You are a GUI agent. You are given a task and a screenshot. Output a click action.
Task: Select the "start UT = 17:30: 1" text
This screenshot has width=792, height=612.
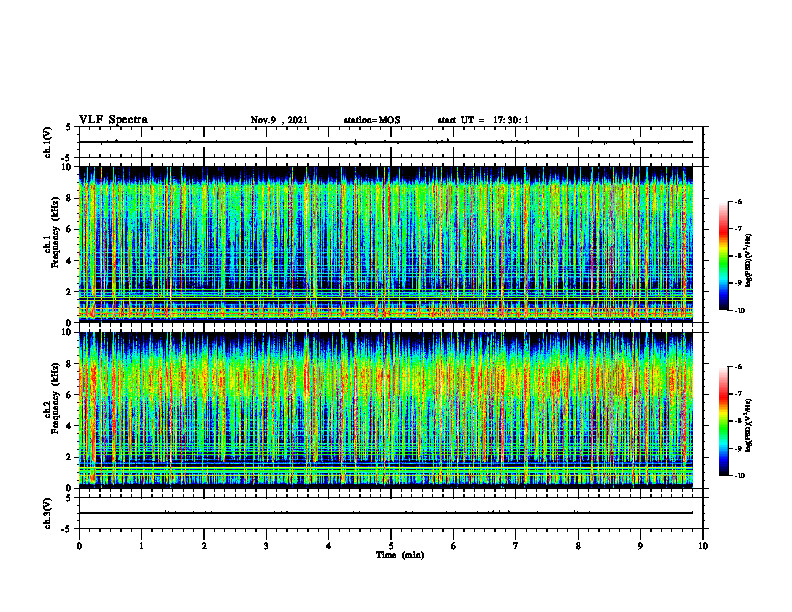(483, 120)
